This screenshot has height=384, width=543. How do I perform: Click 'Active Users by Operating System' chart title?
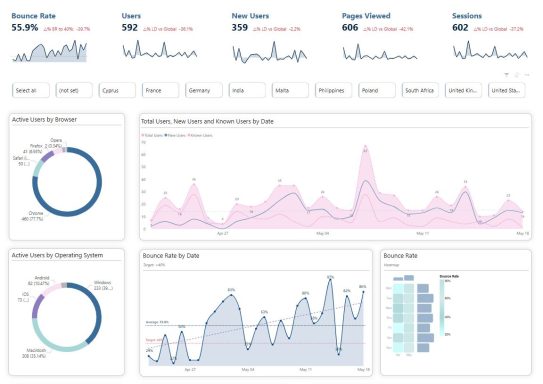pyautogui.click(x=57, y=255)
